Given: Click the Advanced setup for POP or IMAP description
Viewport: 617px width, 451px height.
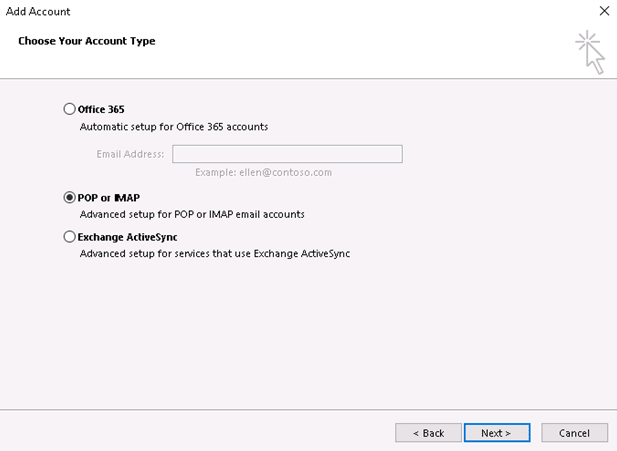Looking at the screenshot, I should (192, 214).
